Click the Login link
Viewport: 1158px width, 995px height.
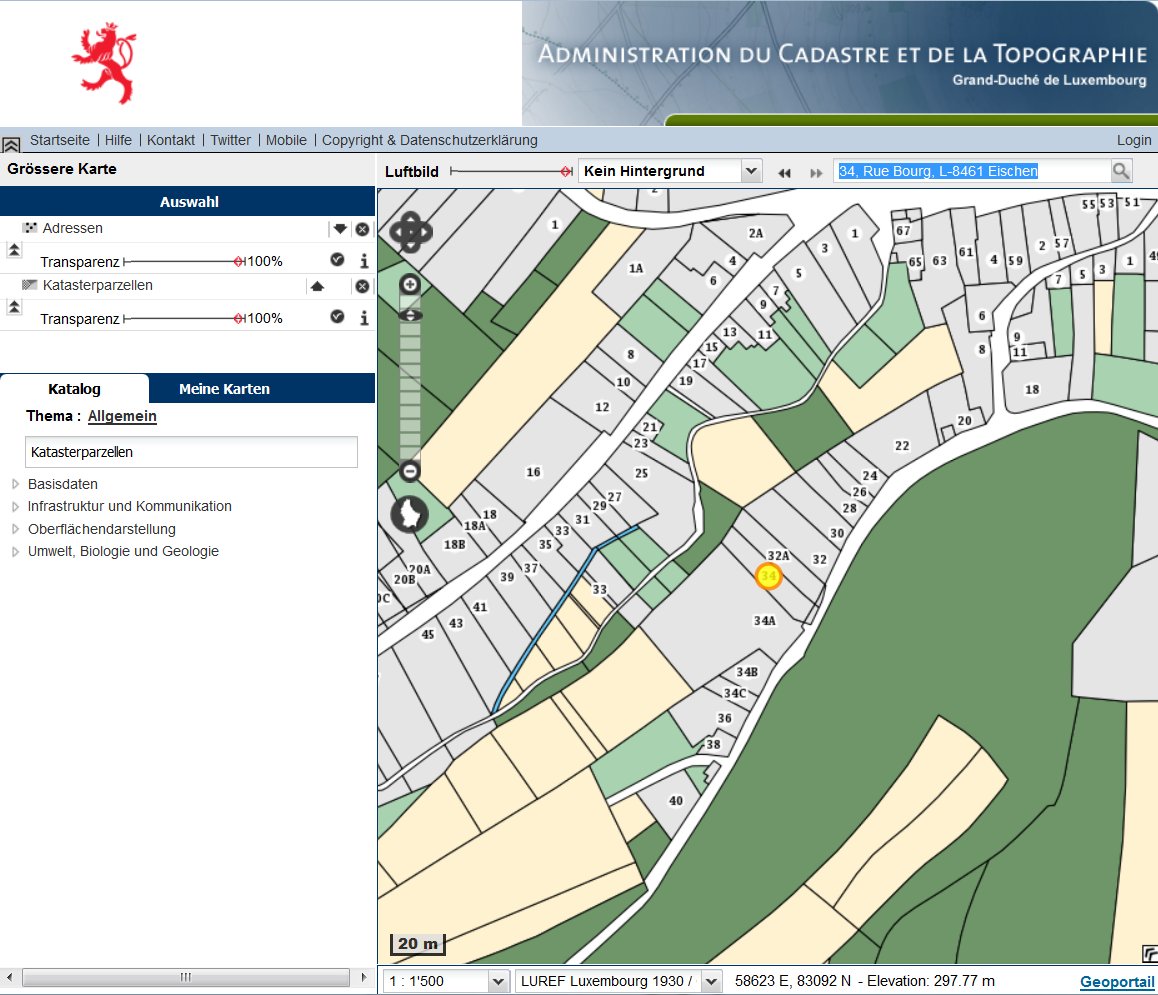tap(1133, 140)
